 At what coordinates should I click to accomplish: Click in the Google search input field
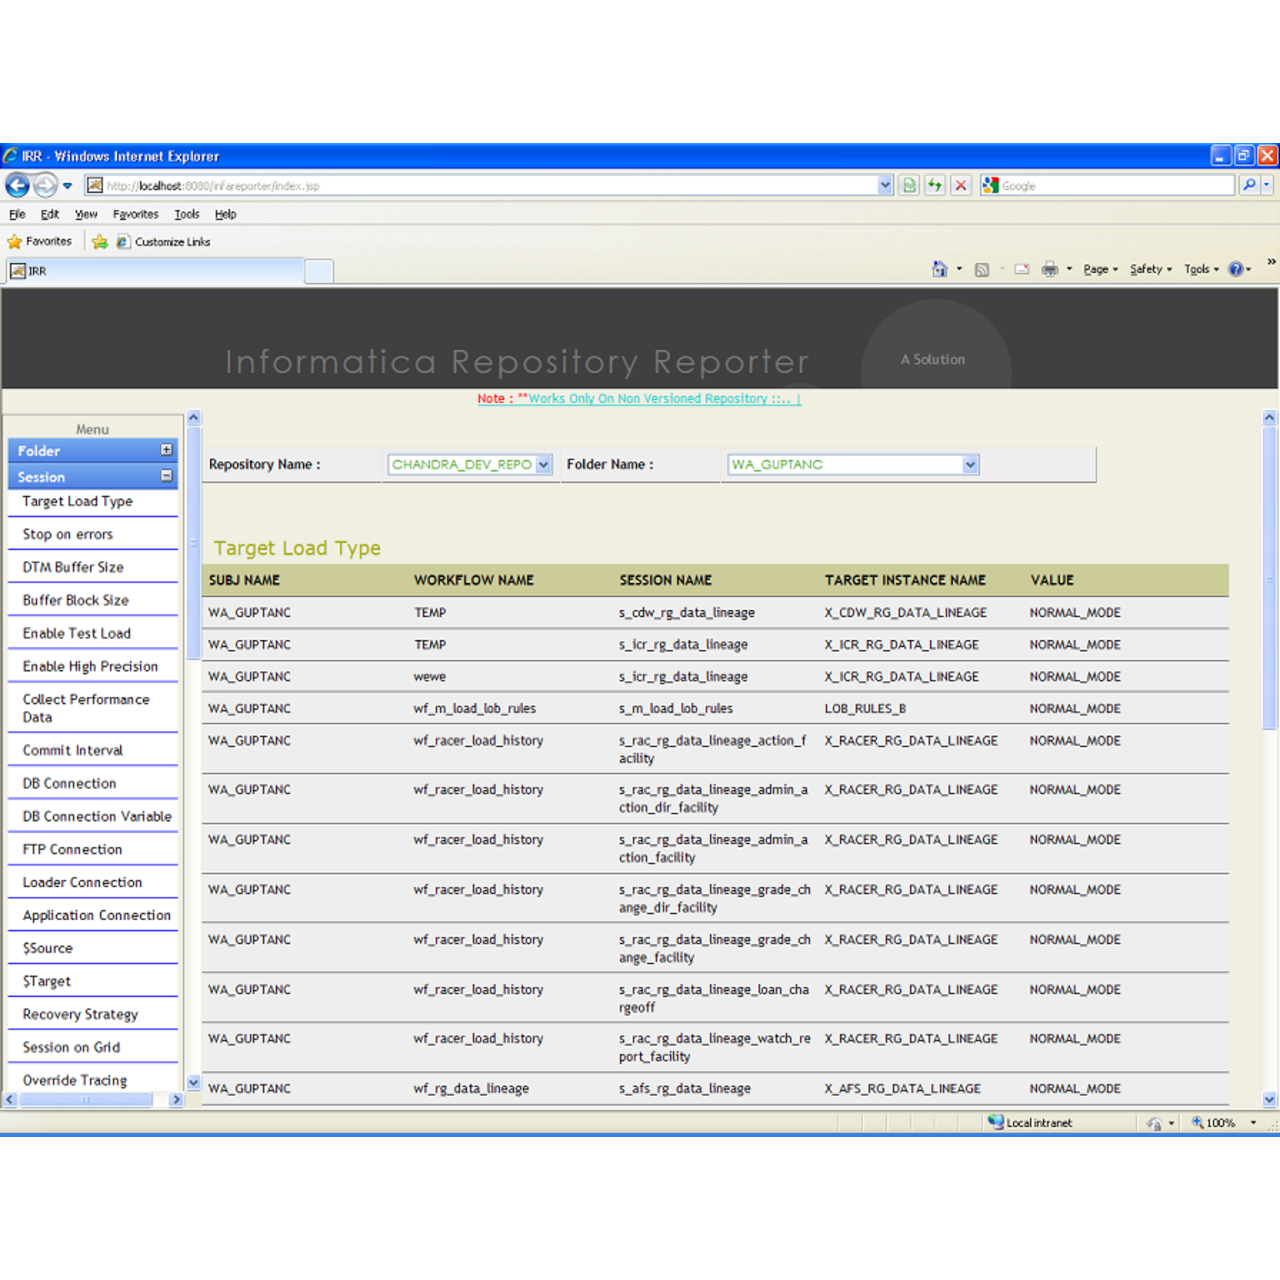[1100, 185]
